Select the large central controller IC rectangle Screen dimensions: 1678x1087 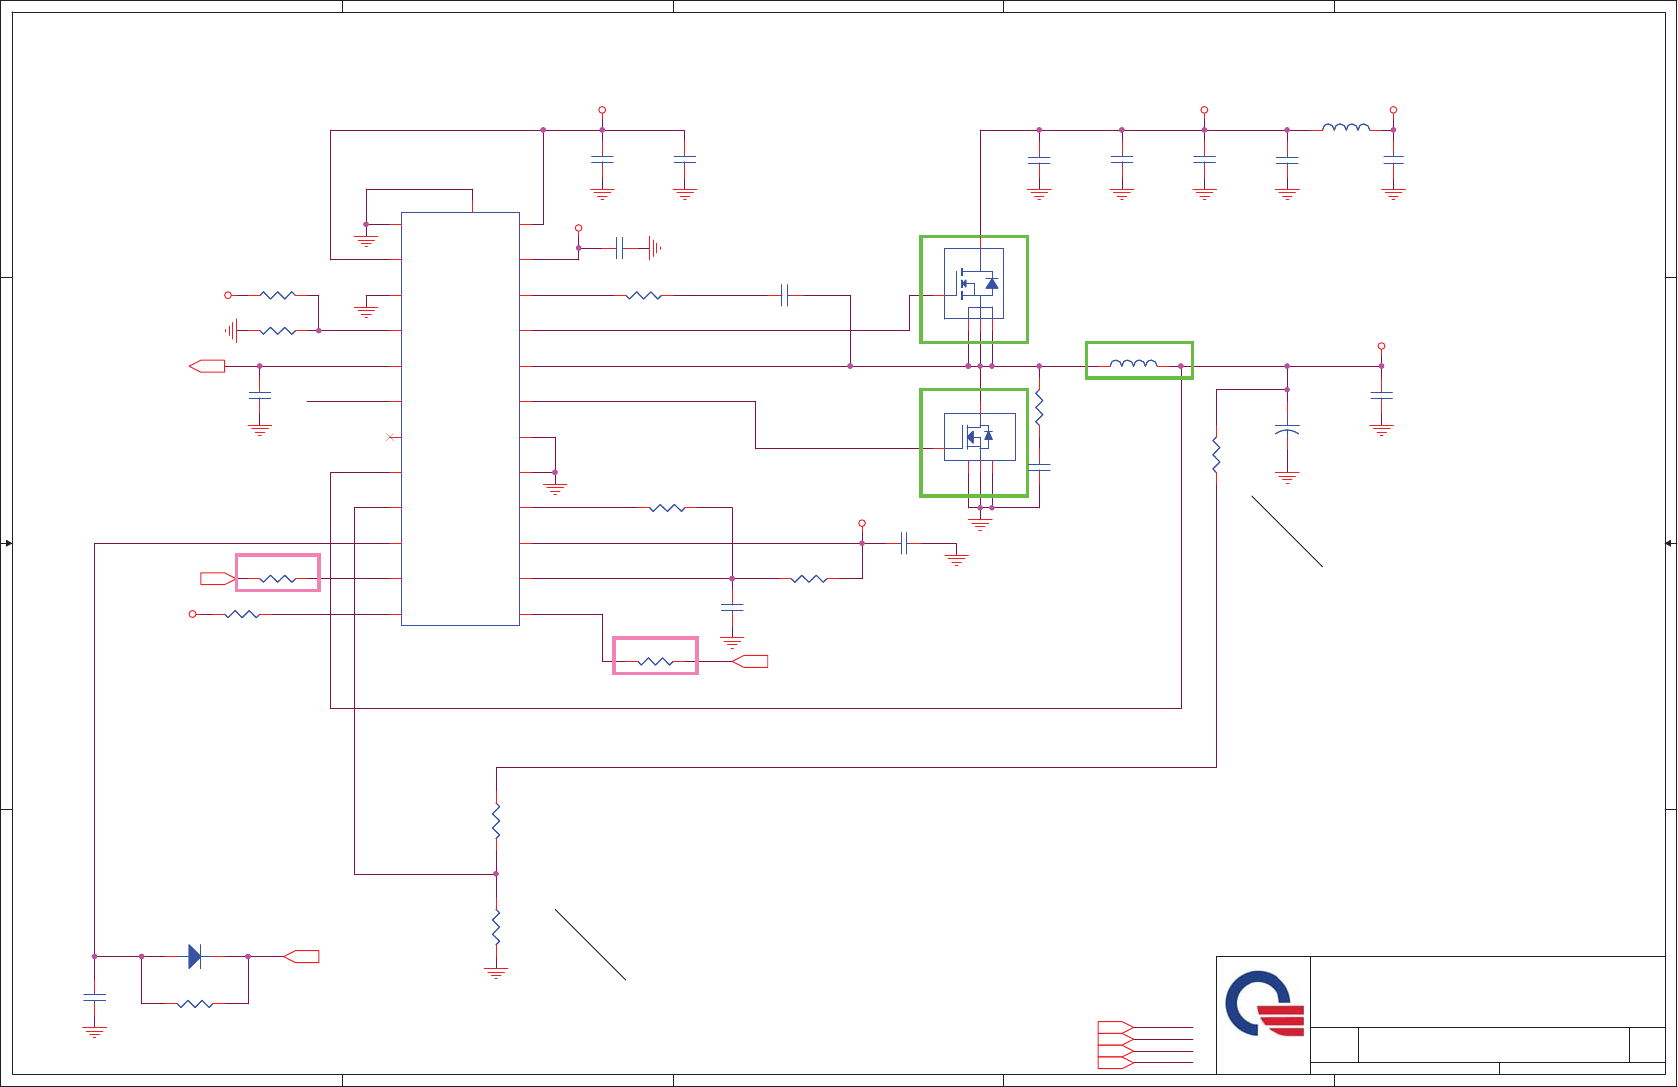460,419
